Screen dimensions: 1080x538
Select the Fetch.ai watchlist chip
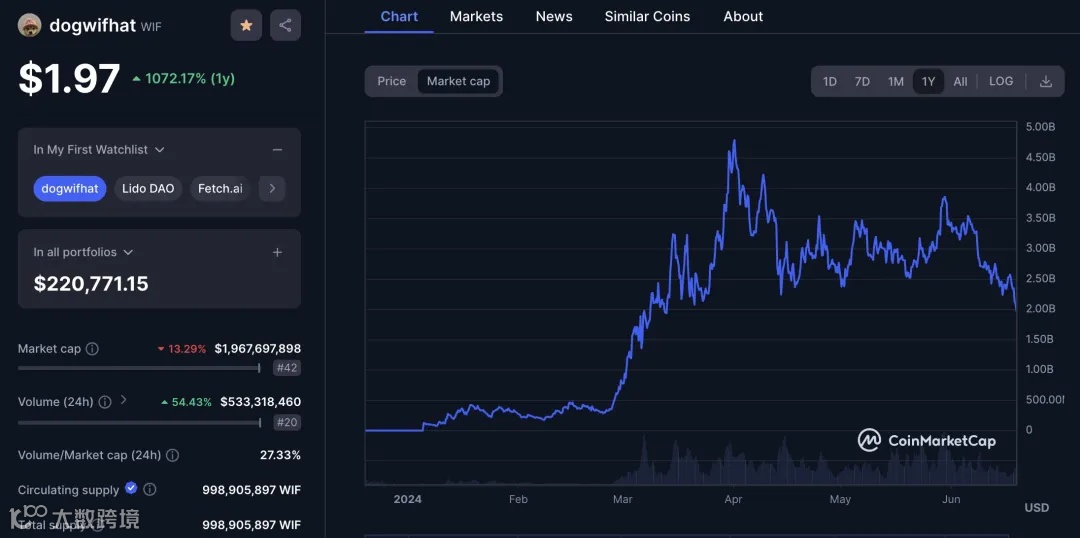click(x=220, y=188)
